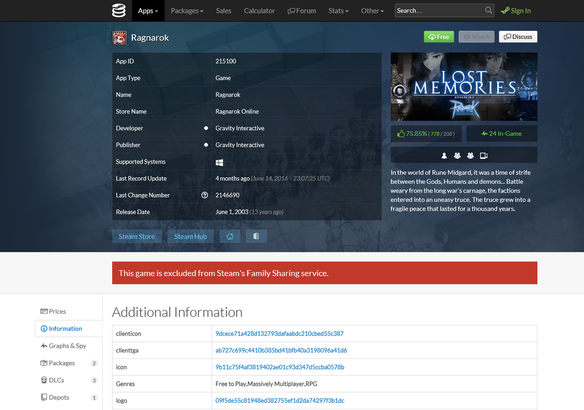Open the Apps dropdown menu
The image size is (584, 410).
[x=148, y=11]
